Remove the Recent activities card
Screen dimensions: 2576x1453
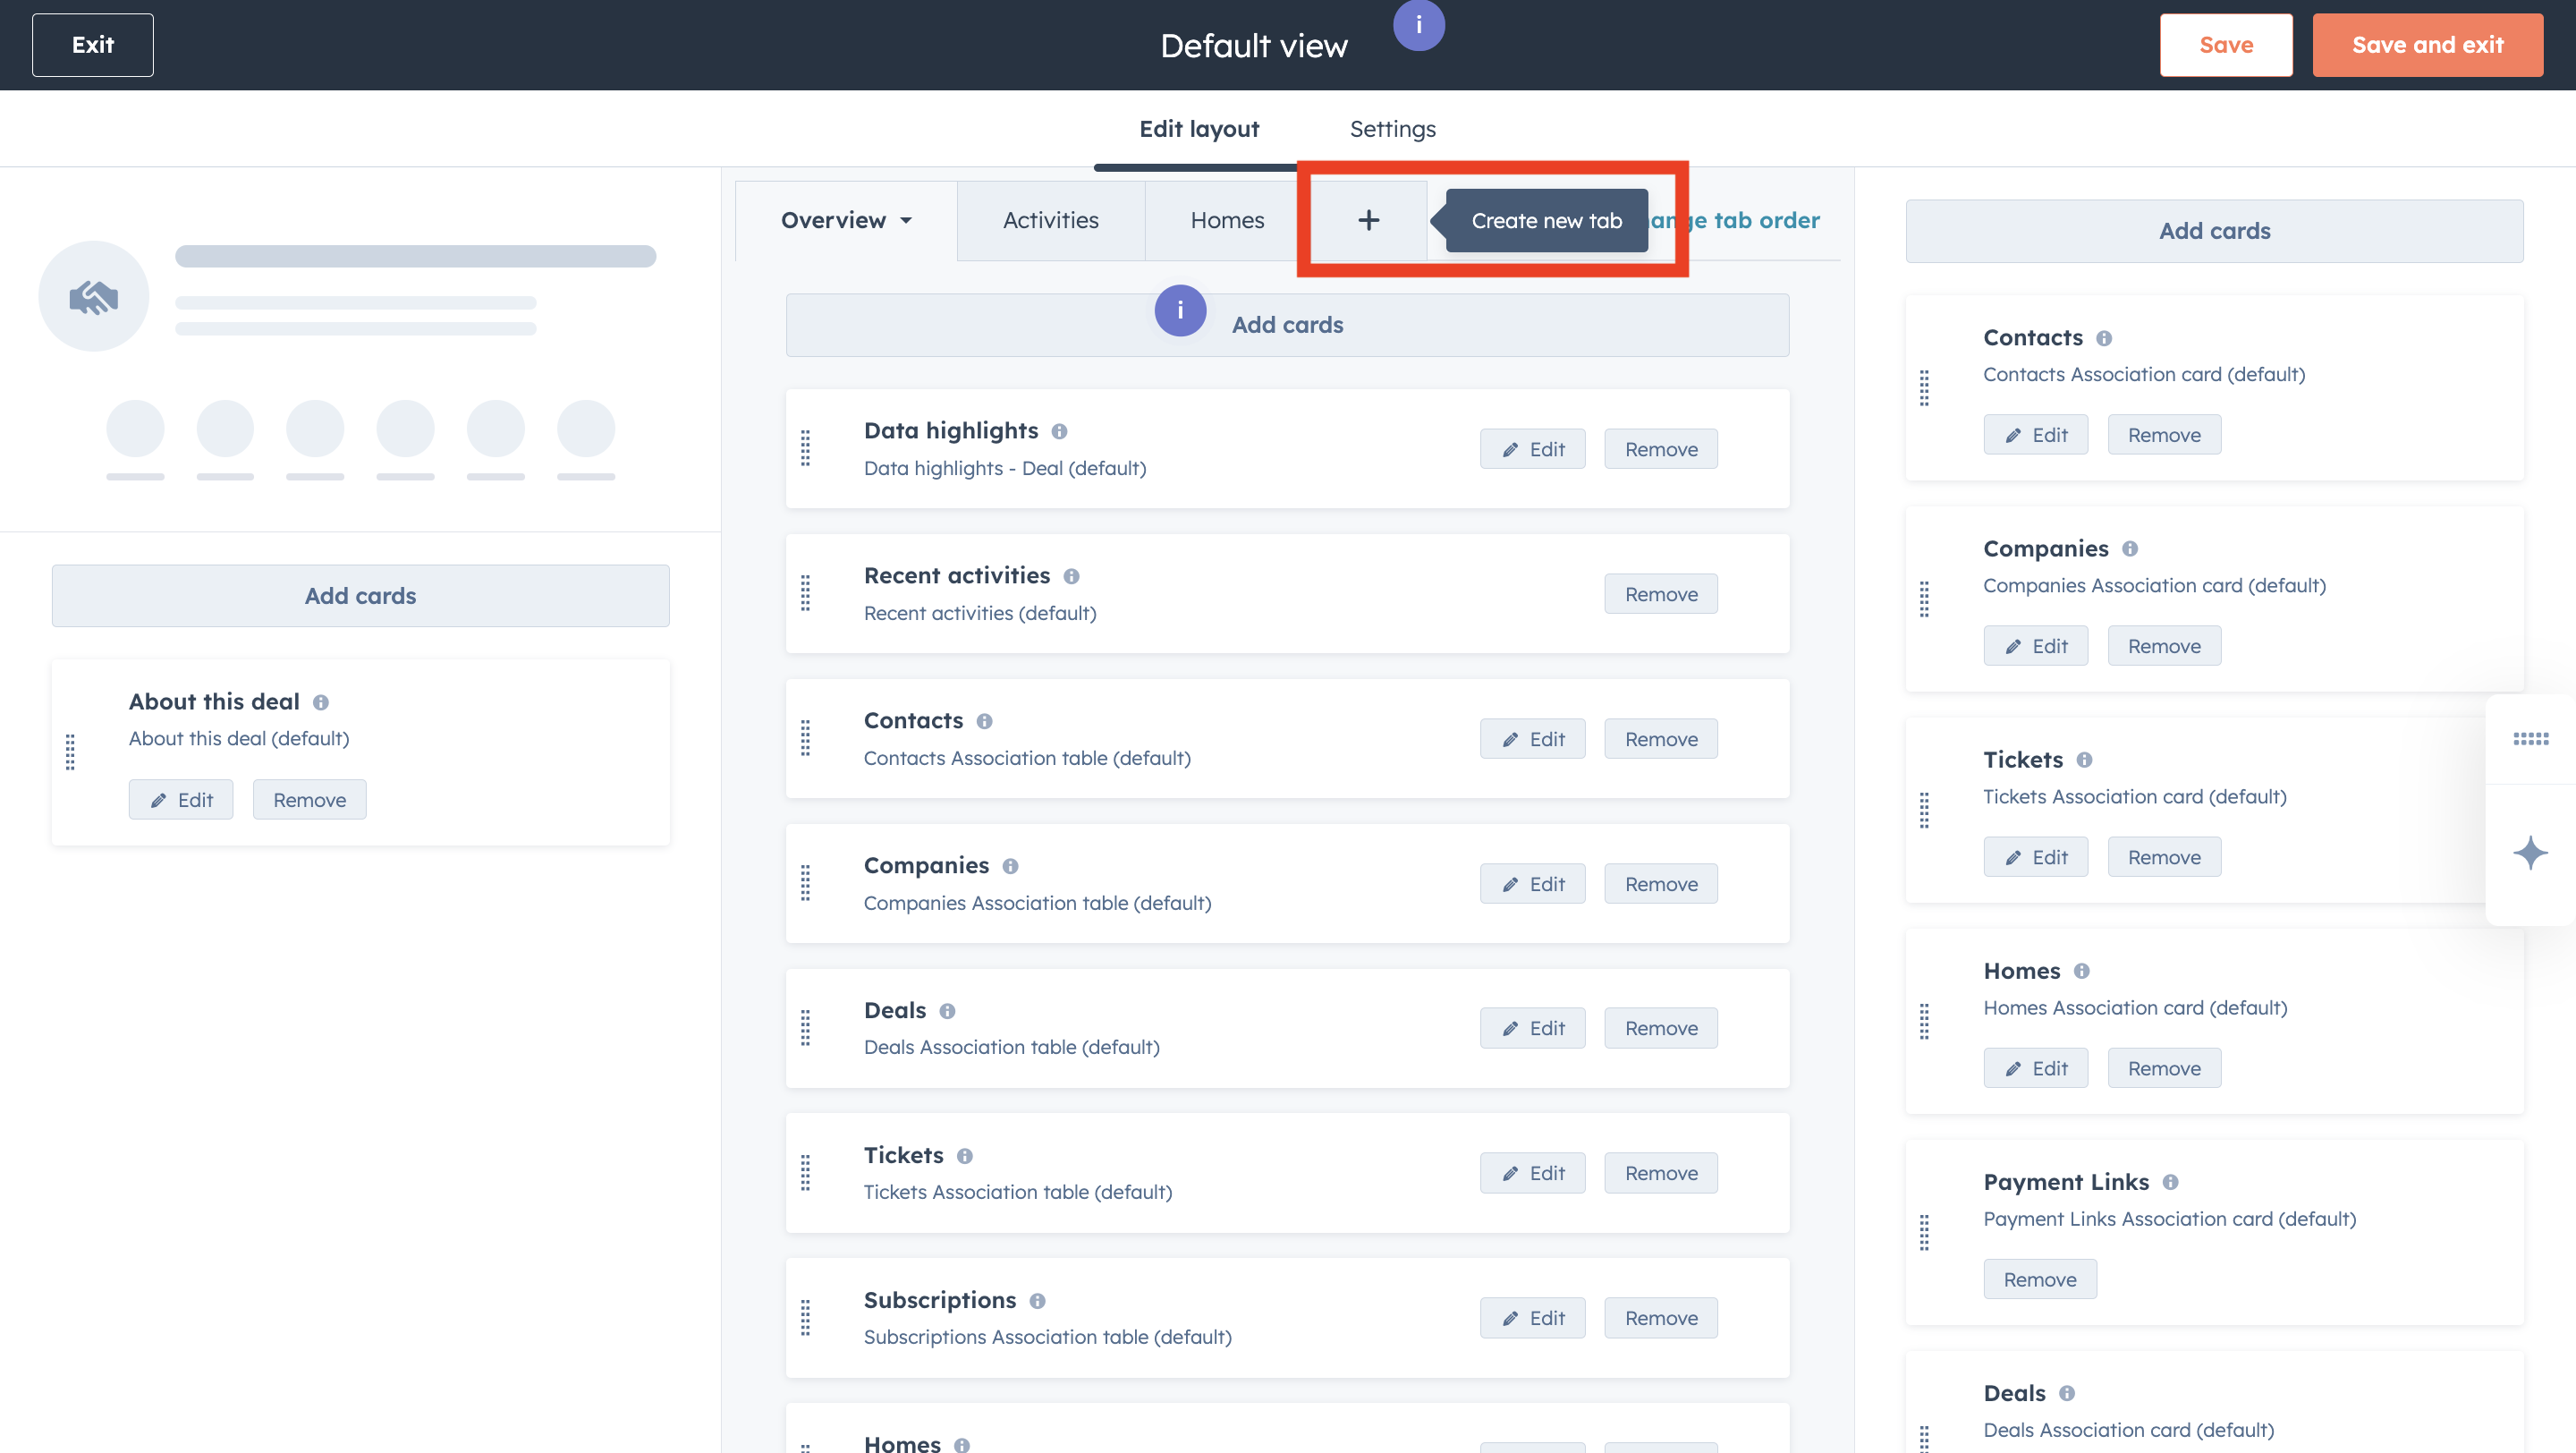(1660, 594)
